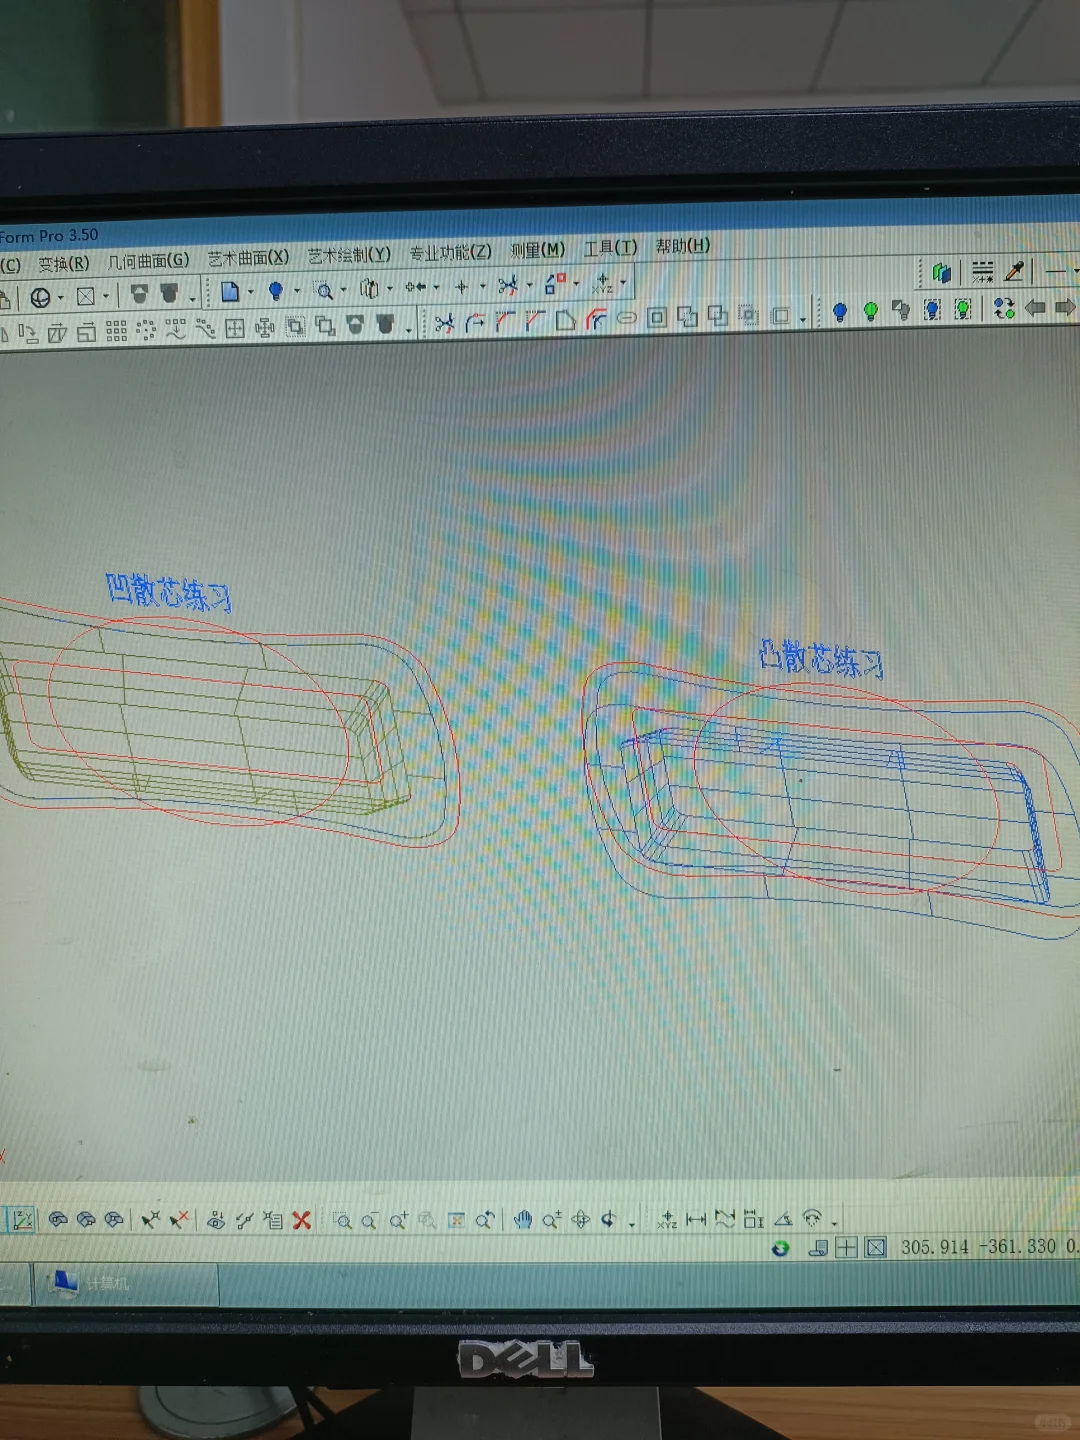The image size is (1080, 1440).
Task: Click the green layers panel icon
Action: 941,273
